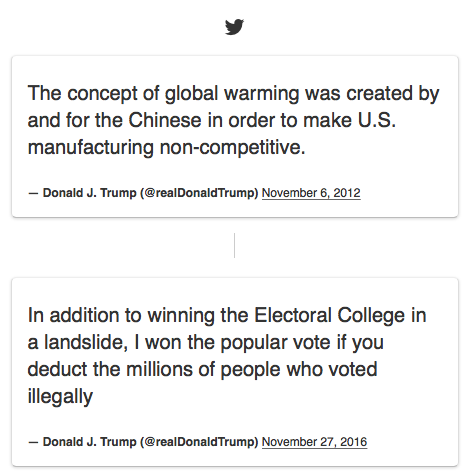
Task: Click the global warming tweet text
Action: 233,120
